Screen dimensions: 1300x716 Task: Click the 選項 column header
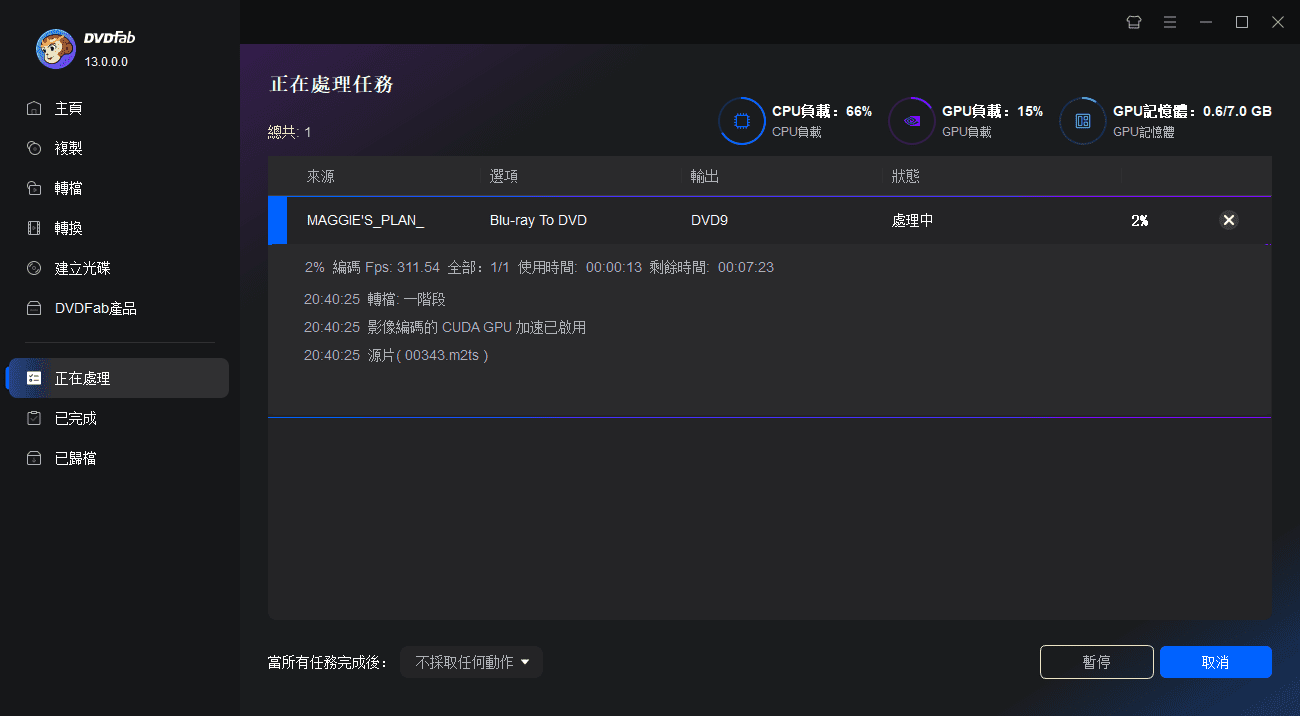[504, 176]
